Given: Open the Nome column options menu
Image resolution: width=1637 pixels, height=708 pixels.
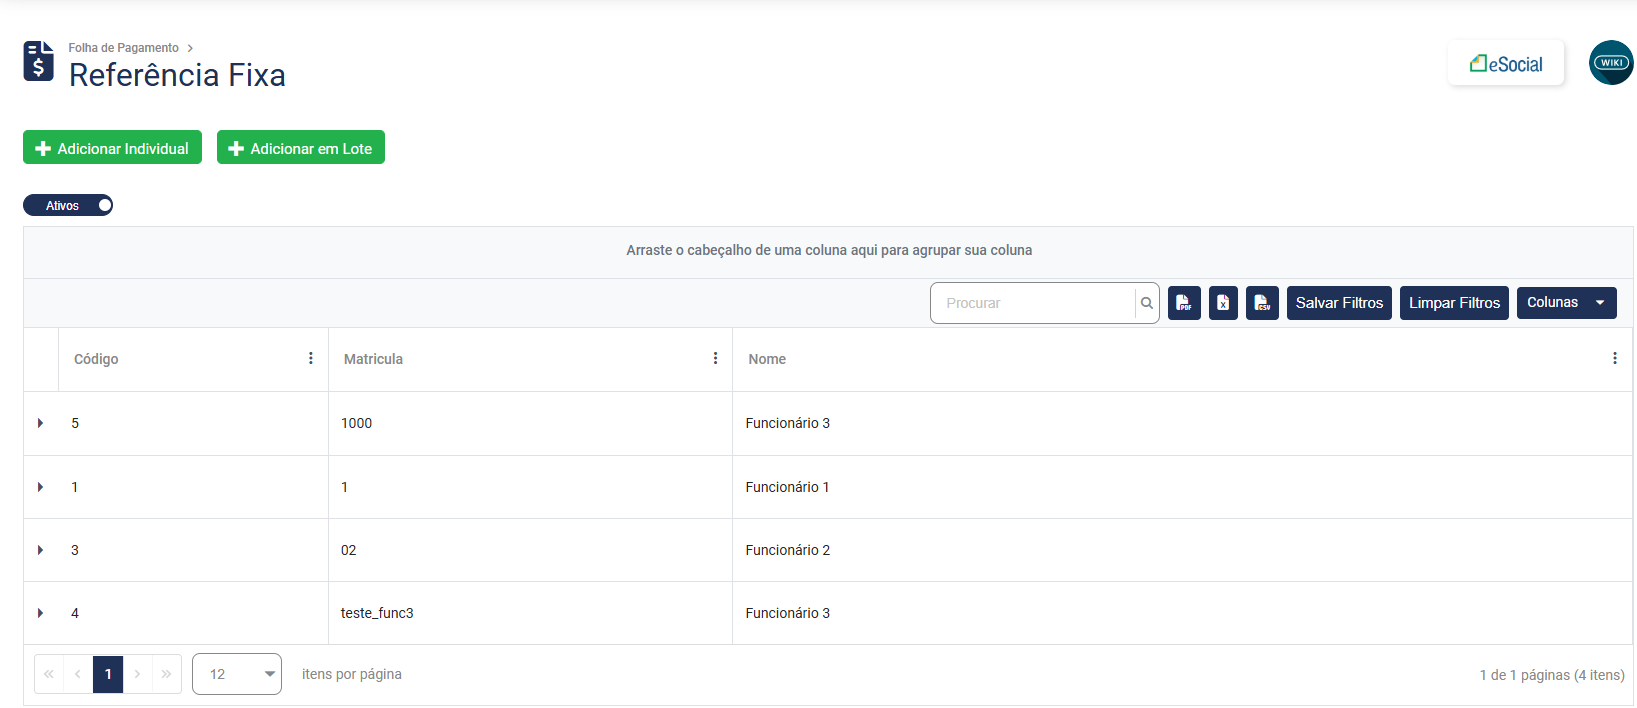Looking at the screenshot, I should (x=1614, y=358).
